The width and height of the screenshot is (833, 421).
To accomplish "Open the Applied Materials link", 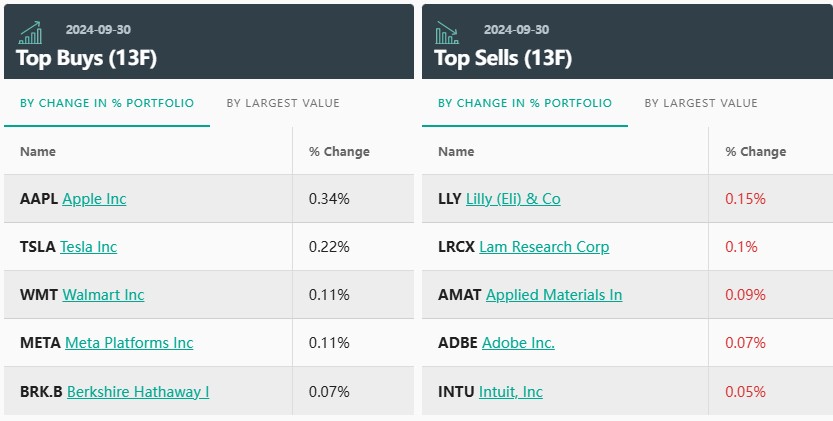I will click(x=554, y=295).
